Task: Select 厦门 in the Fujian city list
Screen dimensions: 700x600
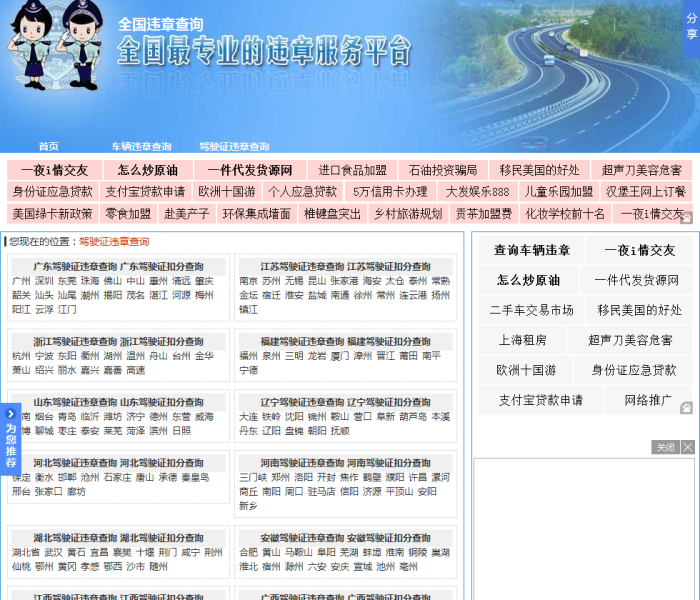Action: (340, 356)
